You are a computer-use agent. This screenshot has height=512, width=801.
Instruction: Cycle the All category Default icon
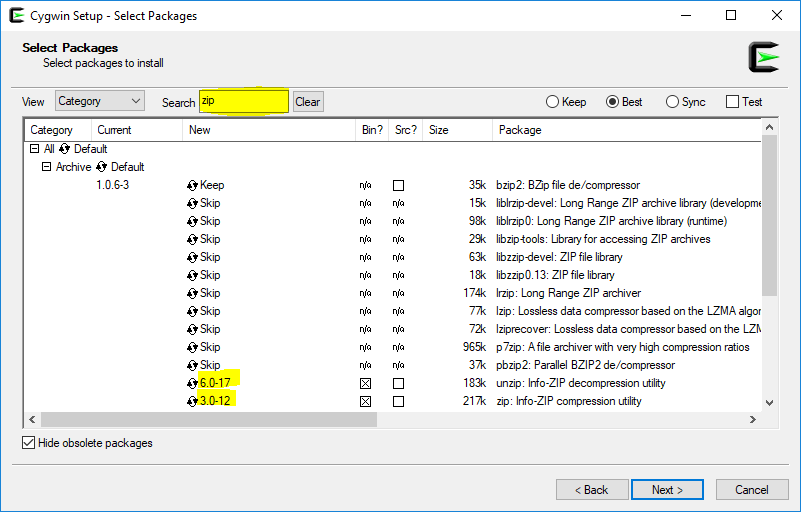(x=64, y=149)
